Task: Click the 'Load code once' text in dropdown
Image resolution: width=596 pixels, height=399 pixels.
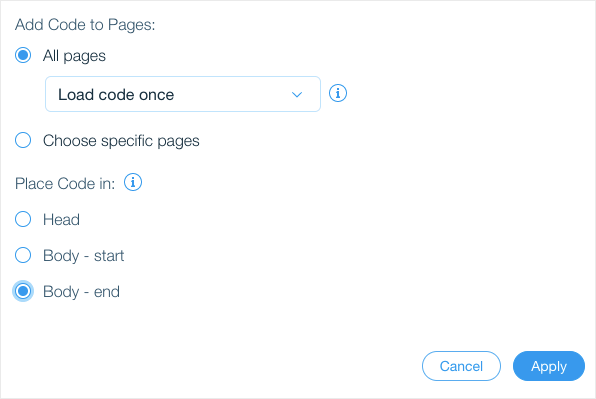Action: [116, 95]
